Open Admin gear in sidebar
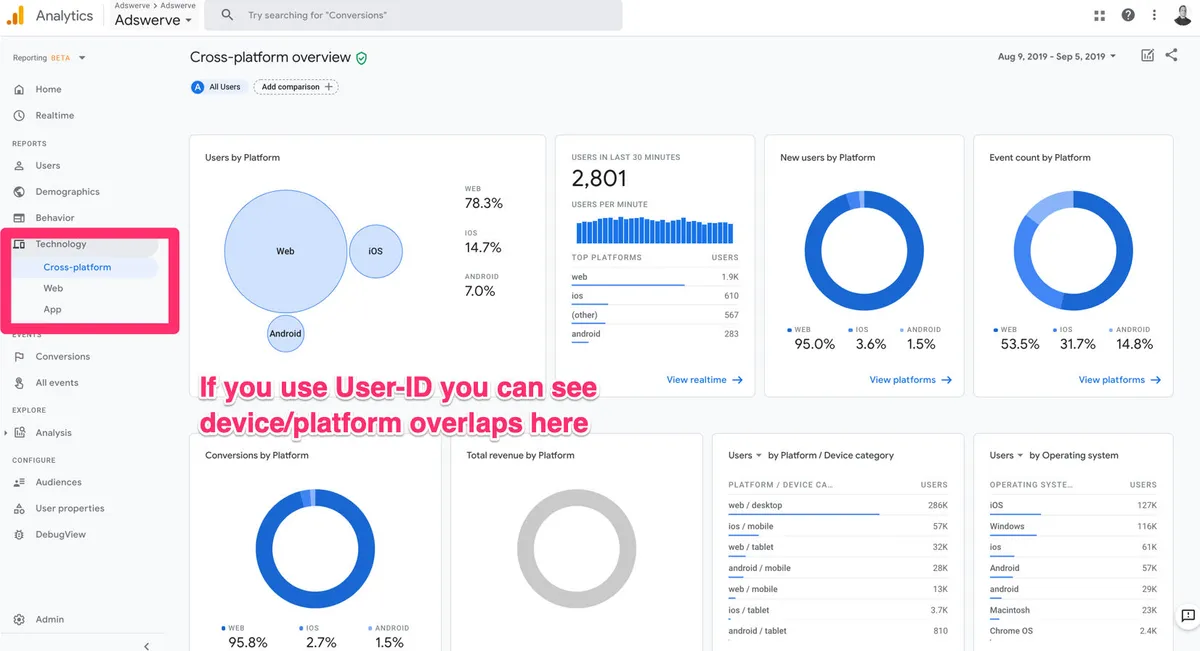The image size is (1200, 651). point(19,619)
